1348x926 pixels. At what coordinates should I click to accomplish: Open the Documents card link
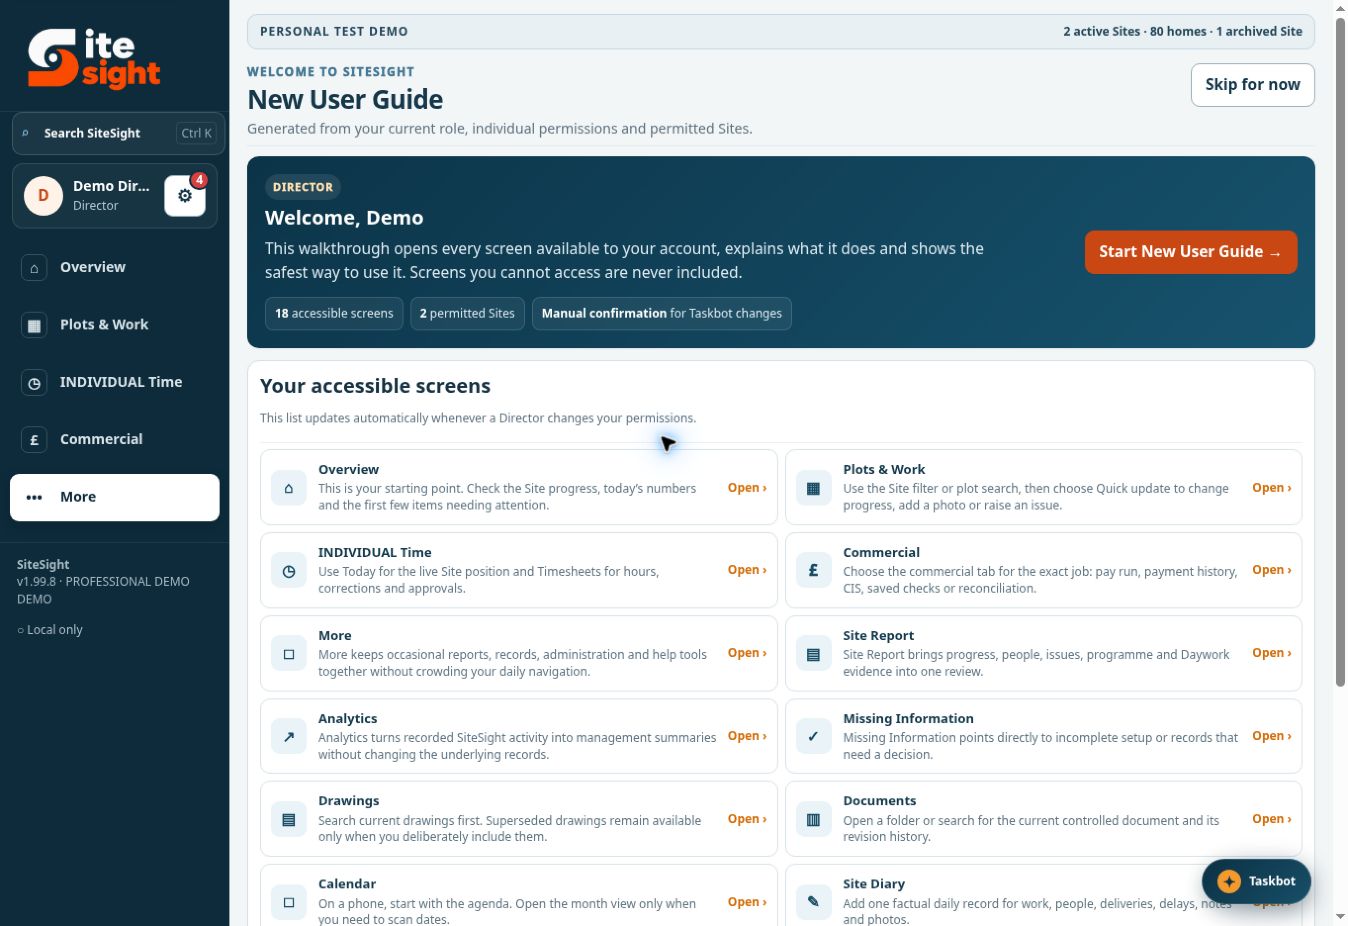(1271, 819)
